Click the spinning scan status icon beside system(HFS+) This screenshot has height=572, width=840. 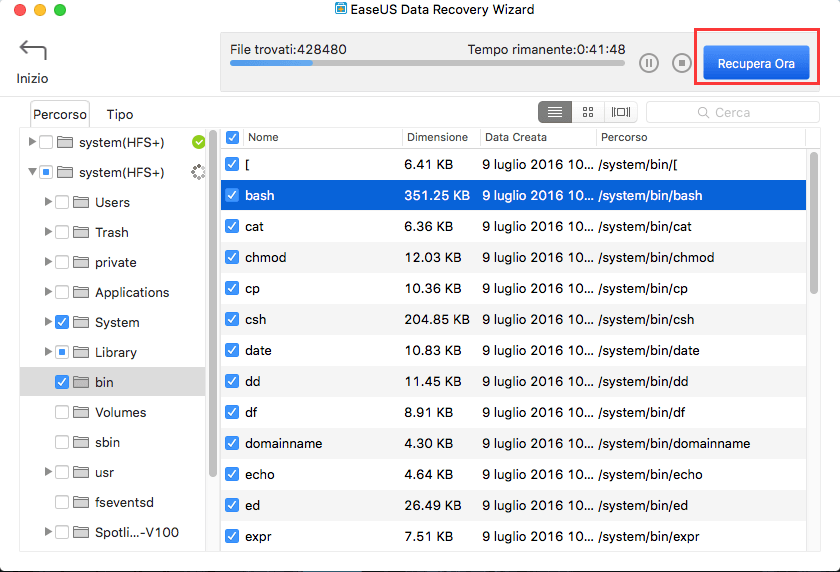point(199,172)
